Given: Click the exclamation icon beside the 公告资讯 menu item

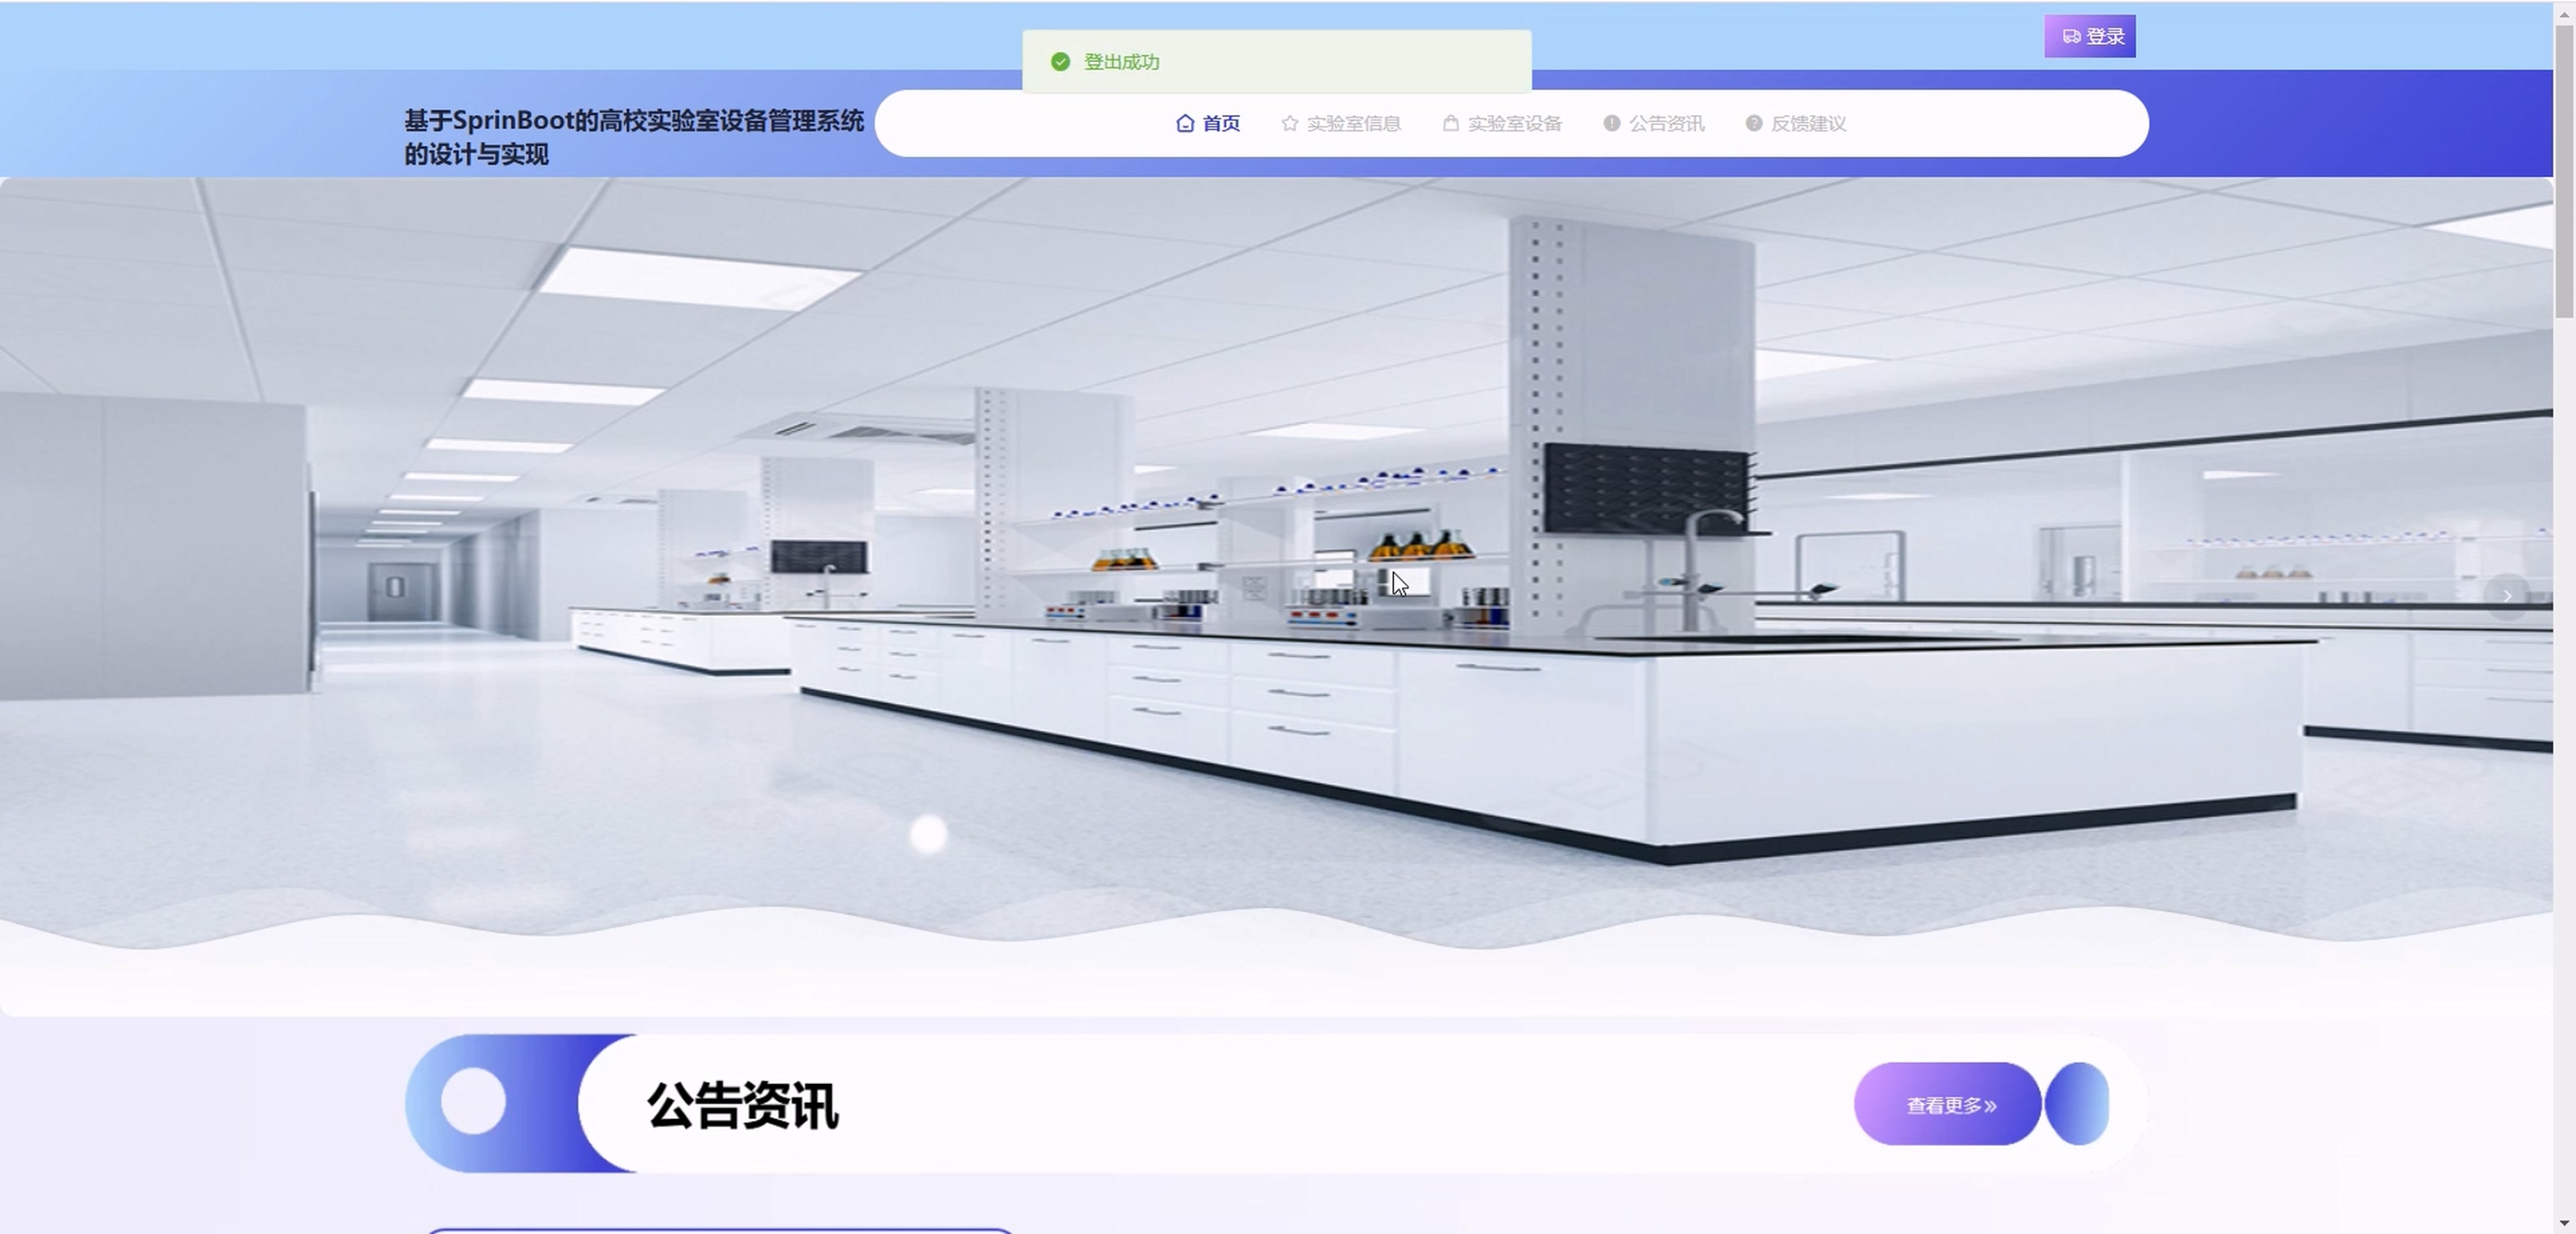Looking at the screenshot, I should tap(1611, 123).
